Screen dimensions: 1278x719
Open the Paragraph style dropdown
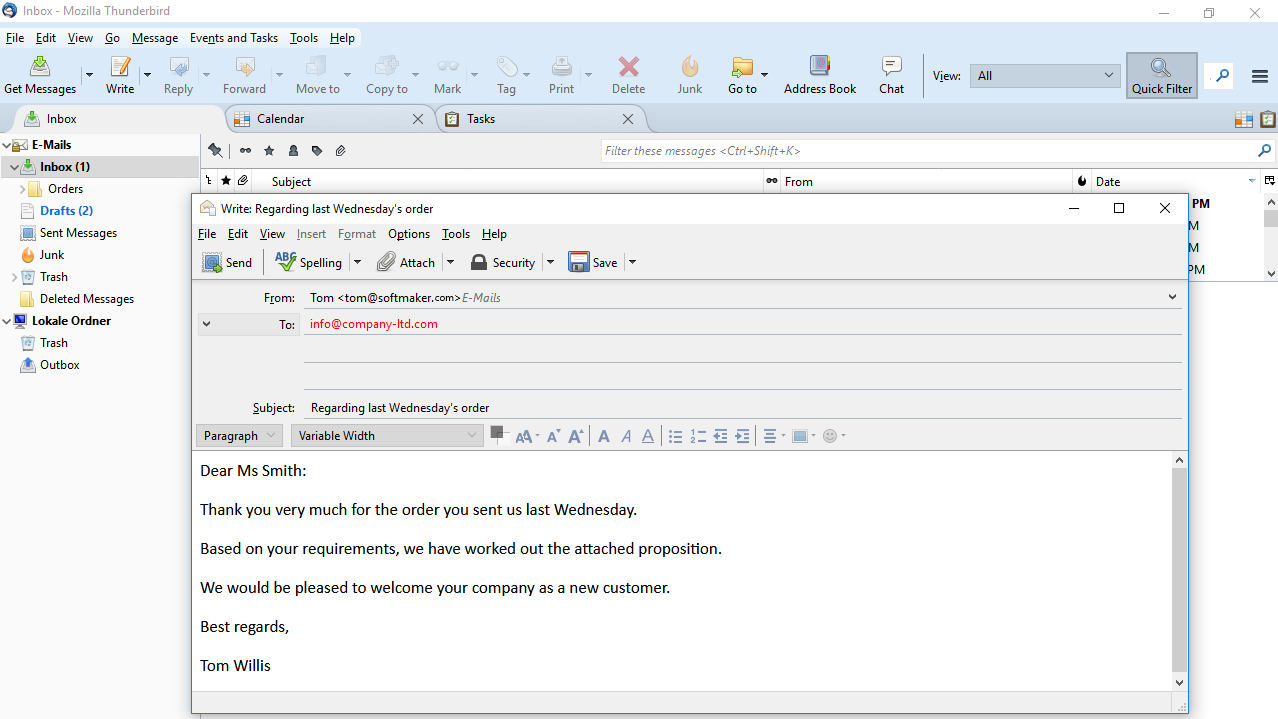239,436
